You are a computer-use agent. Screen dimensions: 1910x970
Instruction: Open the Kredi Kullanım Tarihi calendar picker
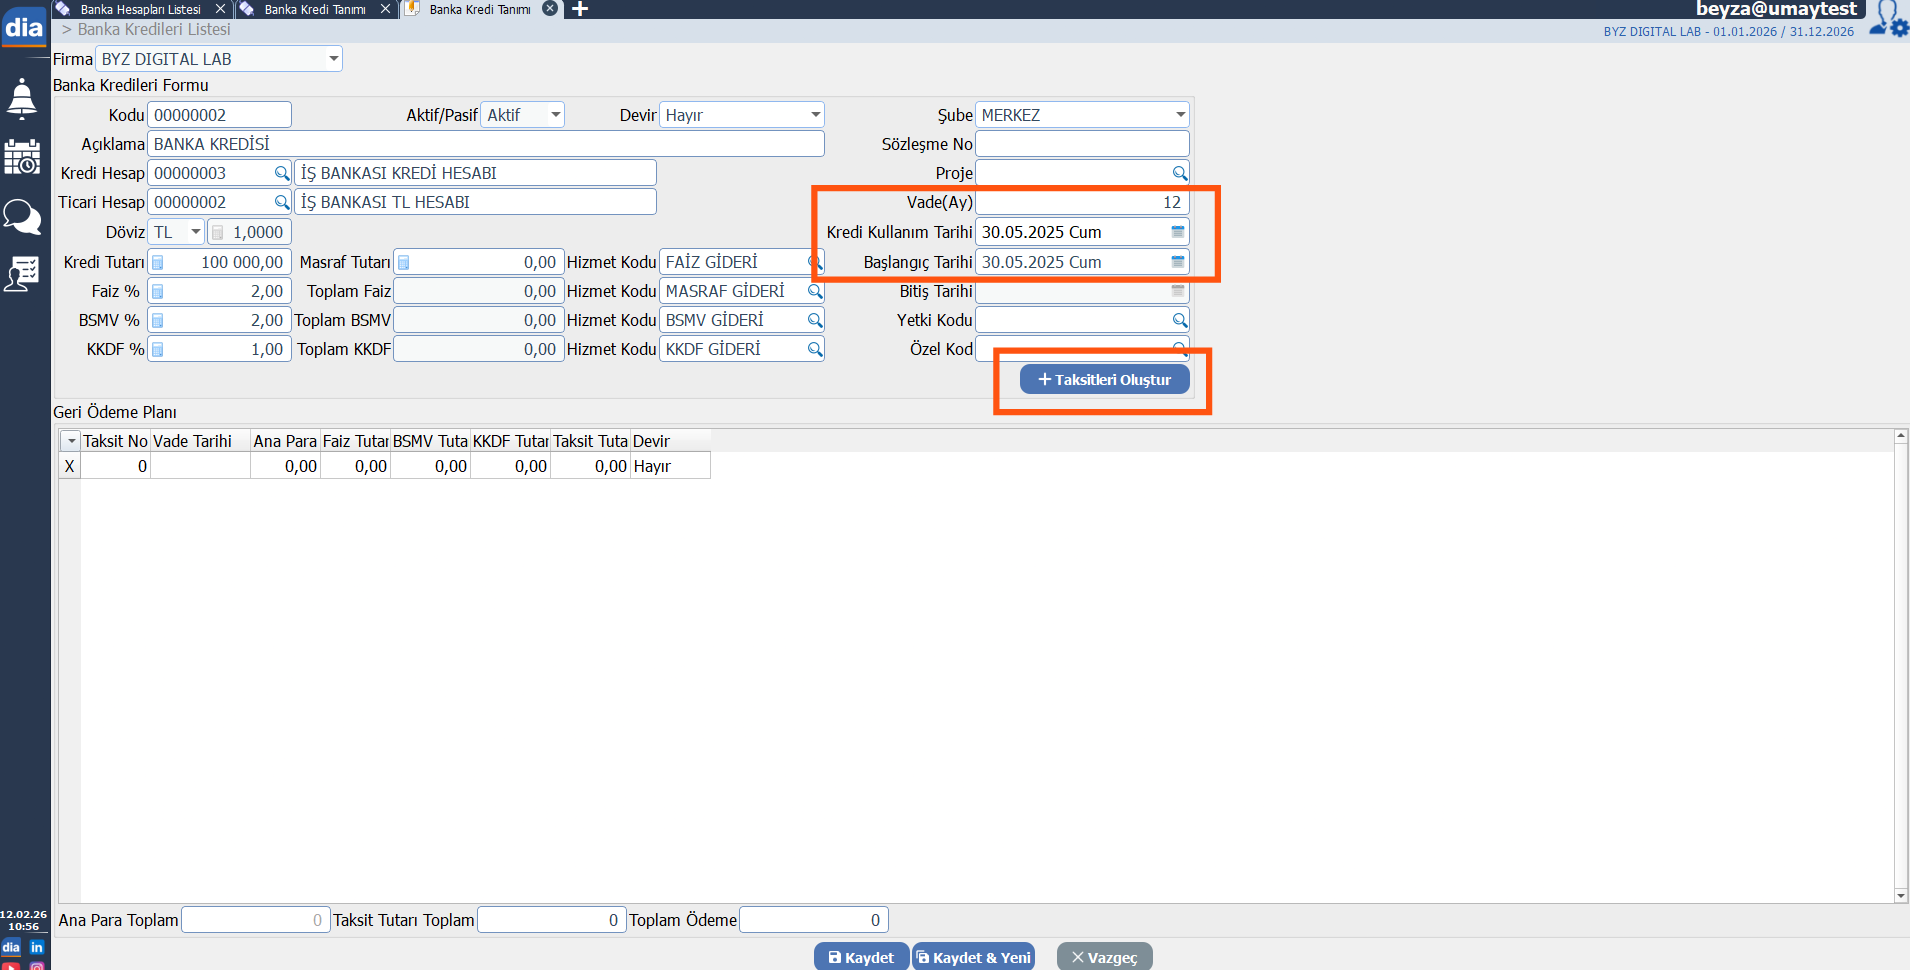tap(1178, 232)
